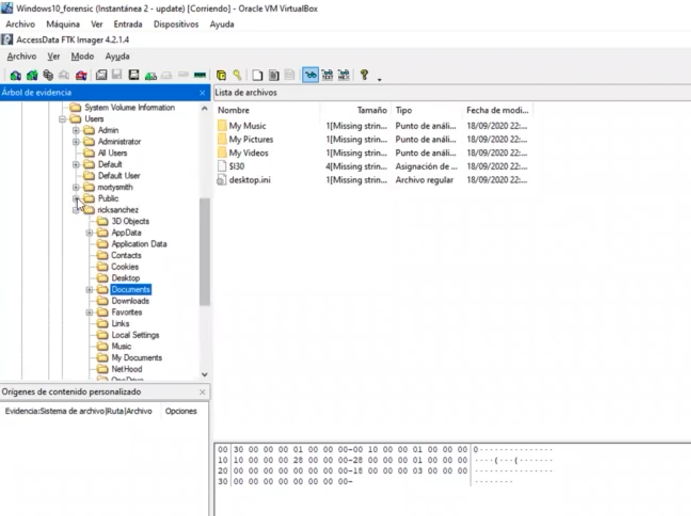
Task: Select My Videos in the file list
Action: (249, 153)
